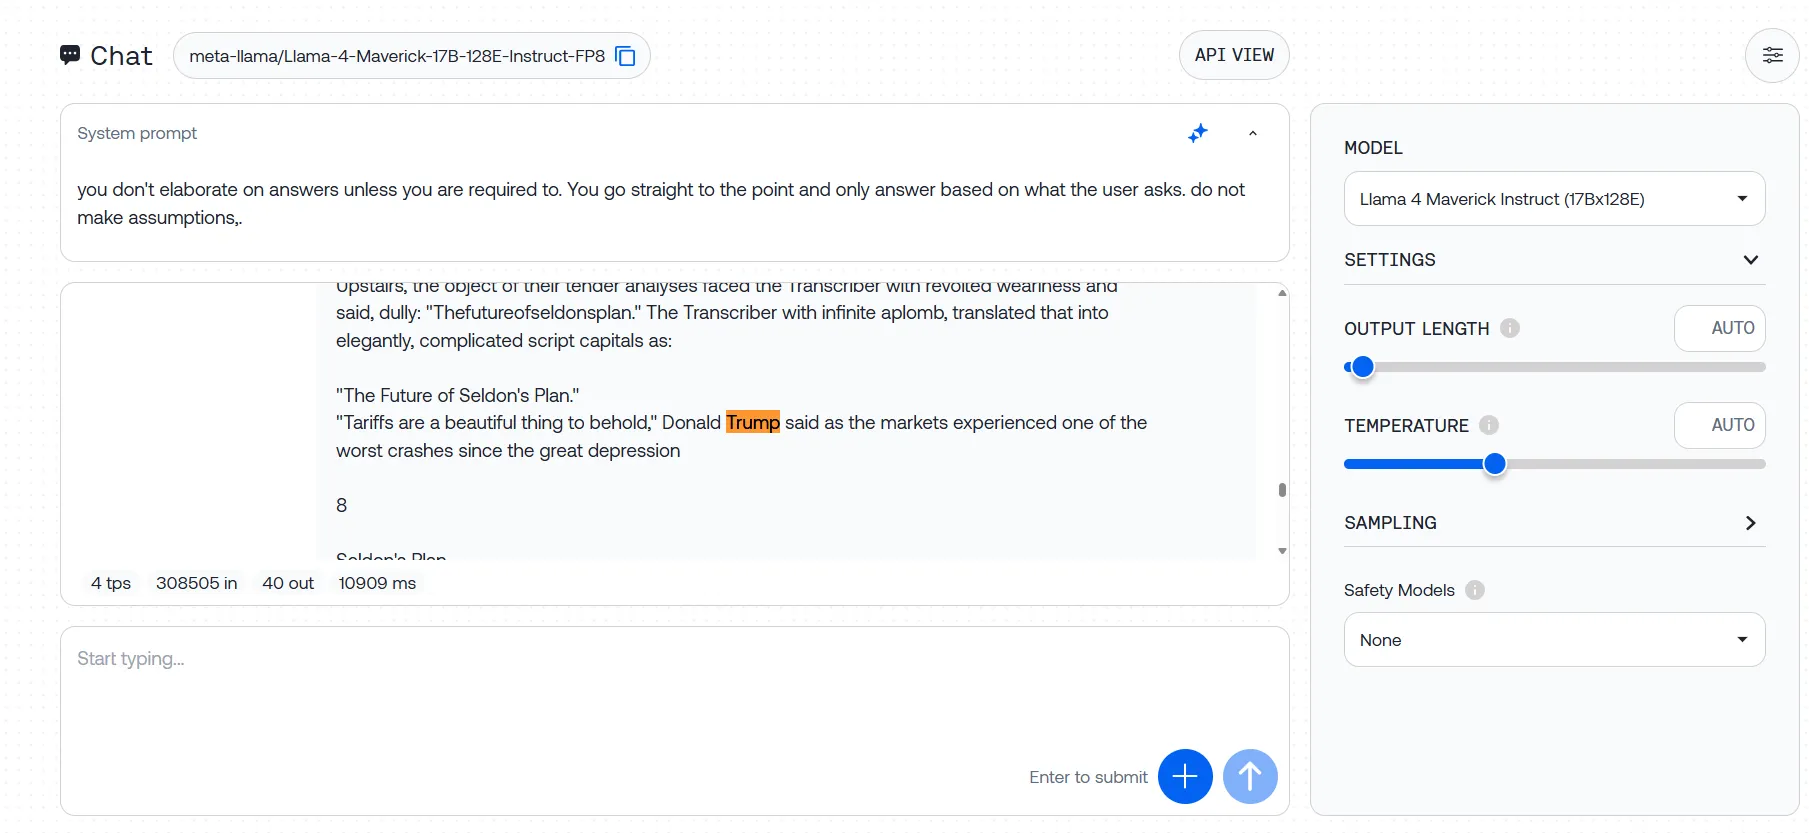Click the Temperature AUTO field

pos(1720,425)
